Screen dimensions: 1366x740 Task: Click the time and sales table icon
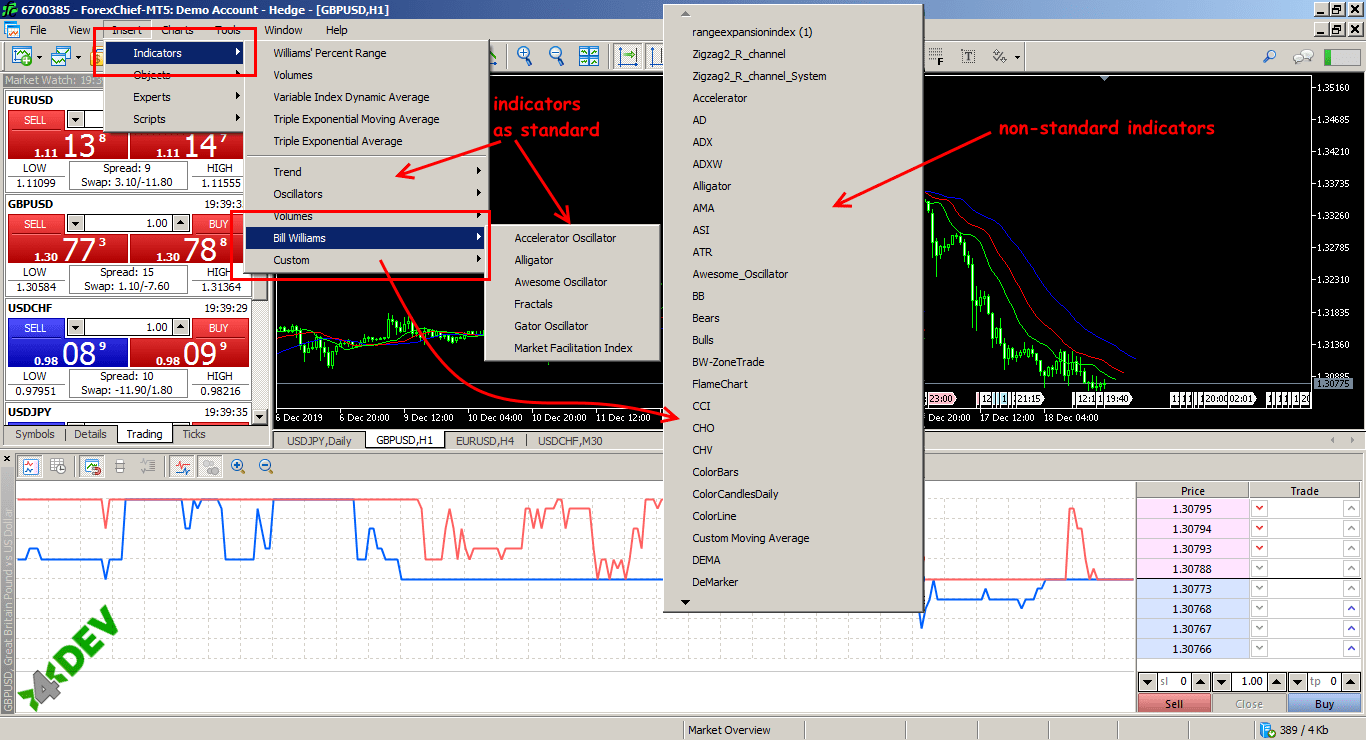[x=58, y=466]
